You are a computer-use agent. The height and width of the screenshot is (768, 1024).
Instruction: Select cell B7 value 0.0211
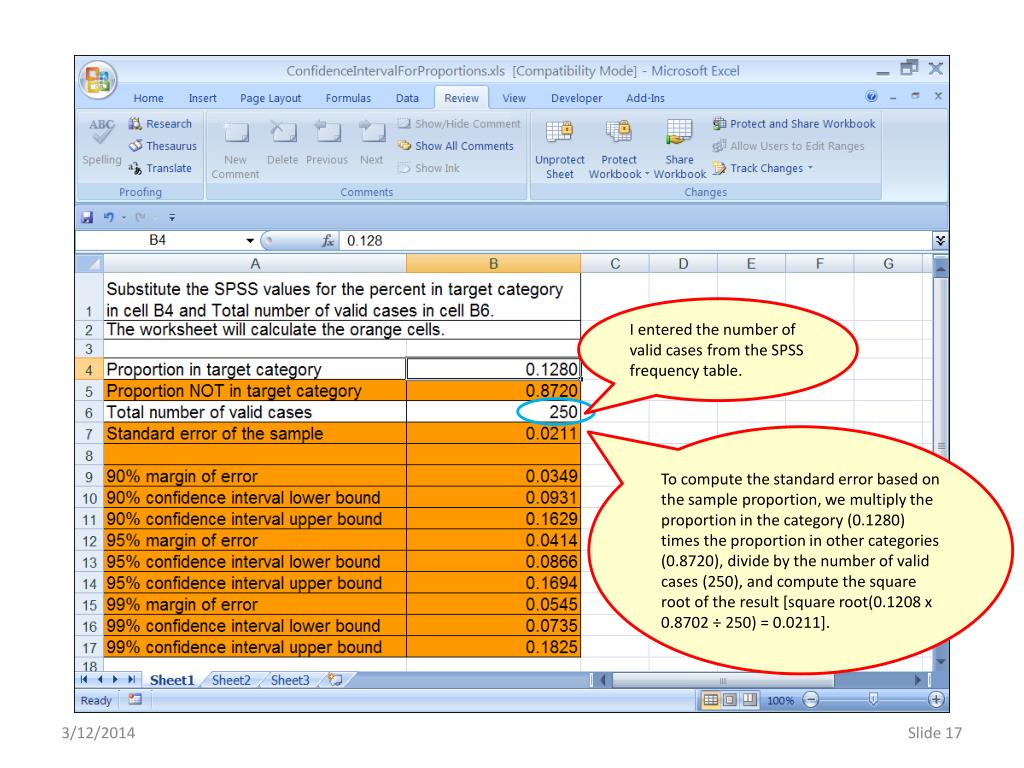click(x=493, y=434)
